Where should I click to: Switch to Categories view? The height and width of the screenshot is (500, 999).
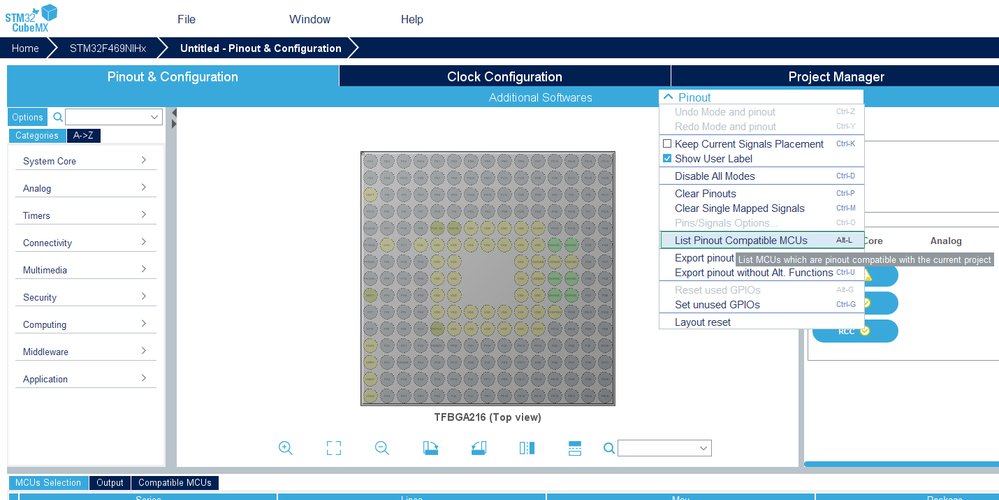point(37,136)
